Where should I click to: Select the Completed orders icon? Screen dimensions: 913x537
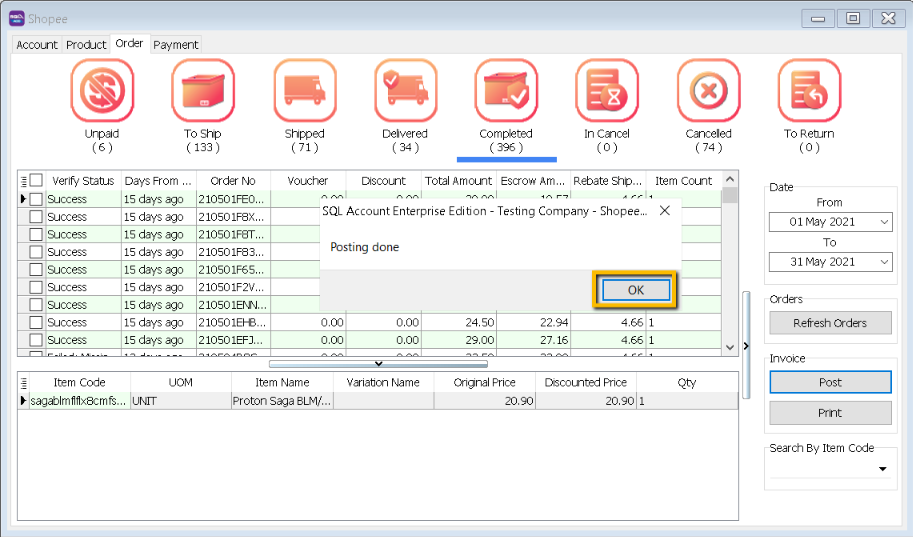[x=506, y=91]
